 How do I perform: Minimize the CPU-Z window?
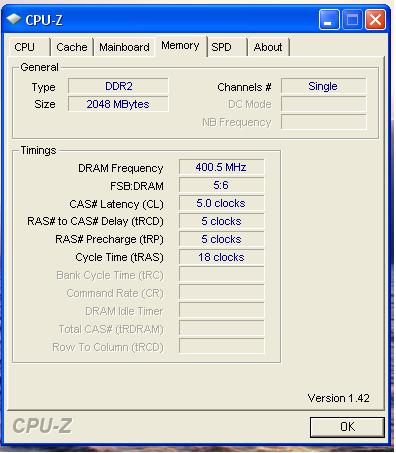[x=329, y=20]
